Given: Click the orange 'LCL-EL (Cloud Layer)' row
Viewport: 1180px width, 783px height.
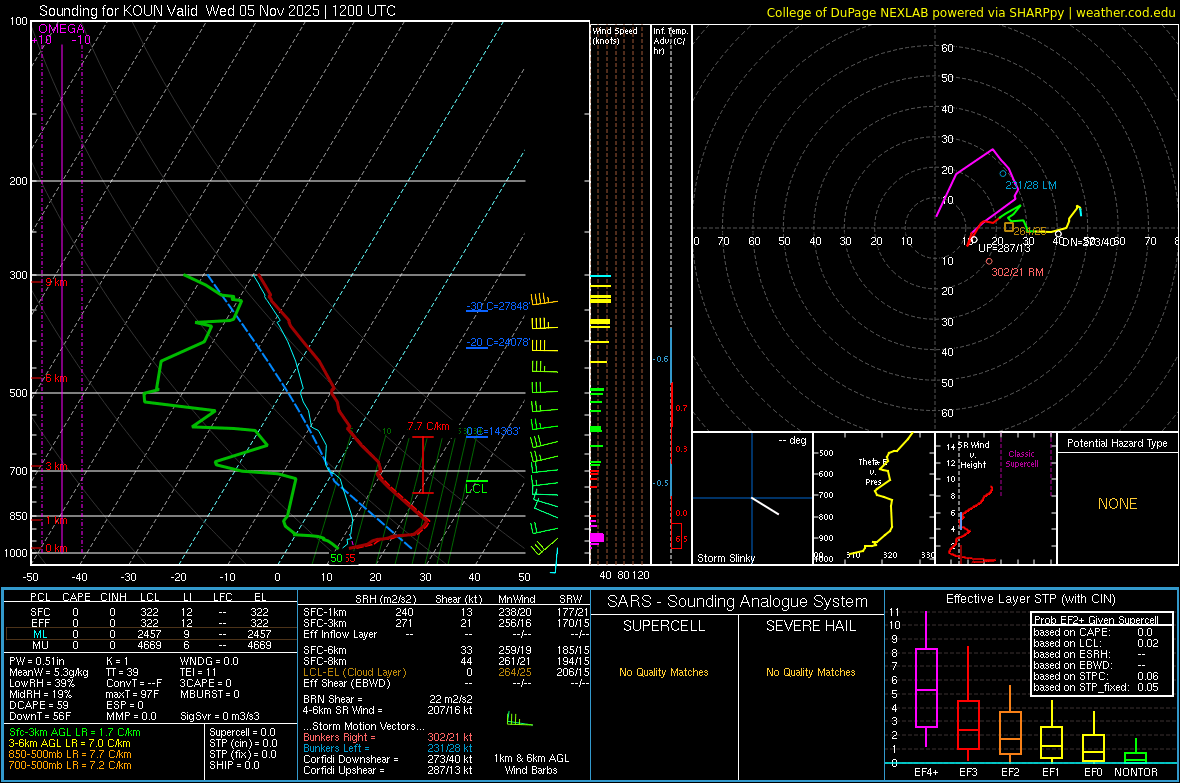Looking at the screenshot, I should tap(446, 672).
